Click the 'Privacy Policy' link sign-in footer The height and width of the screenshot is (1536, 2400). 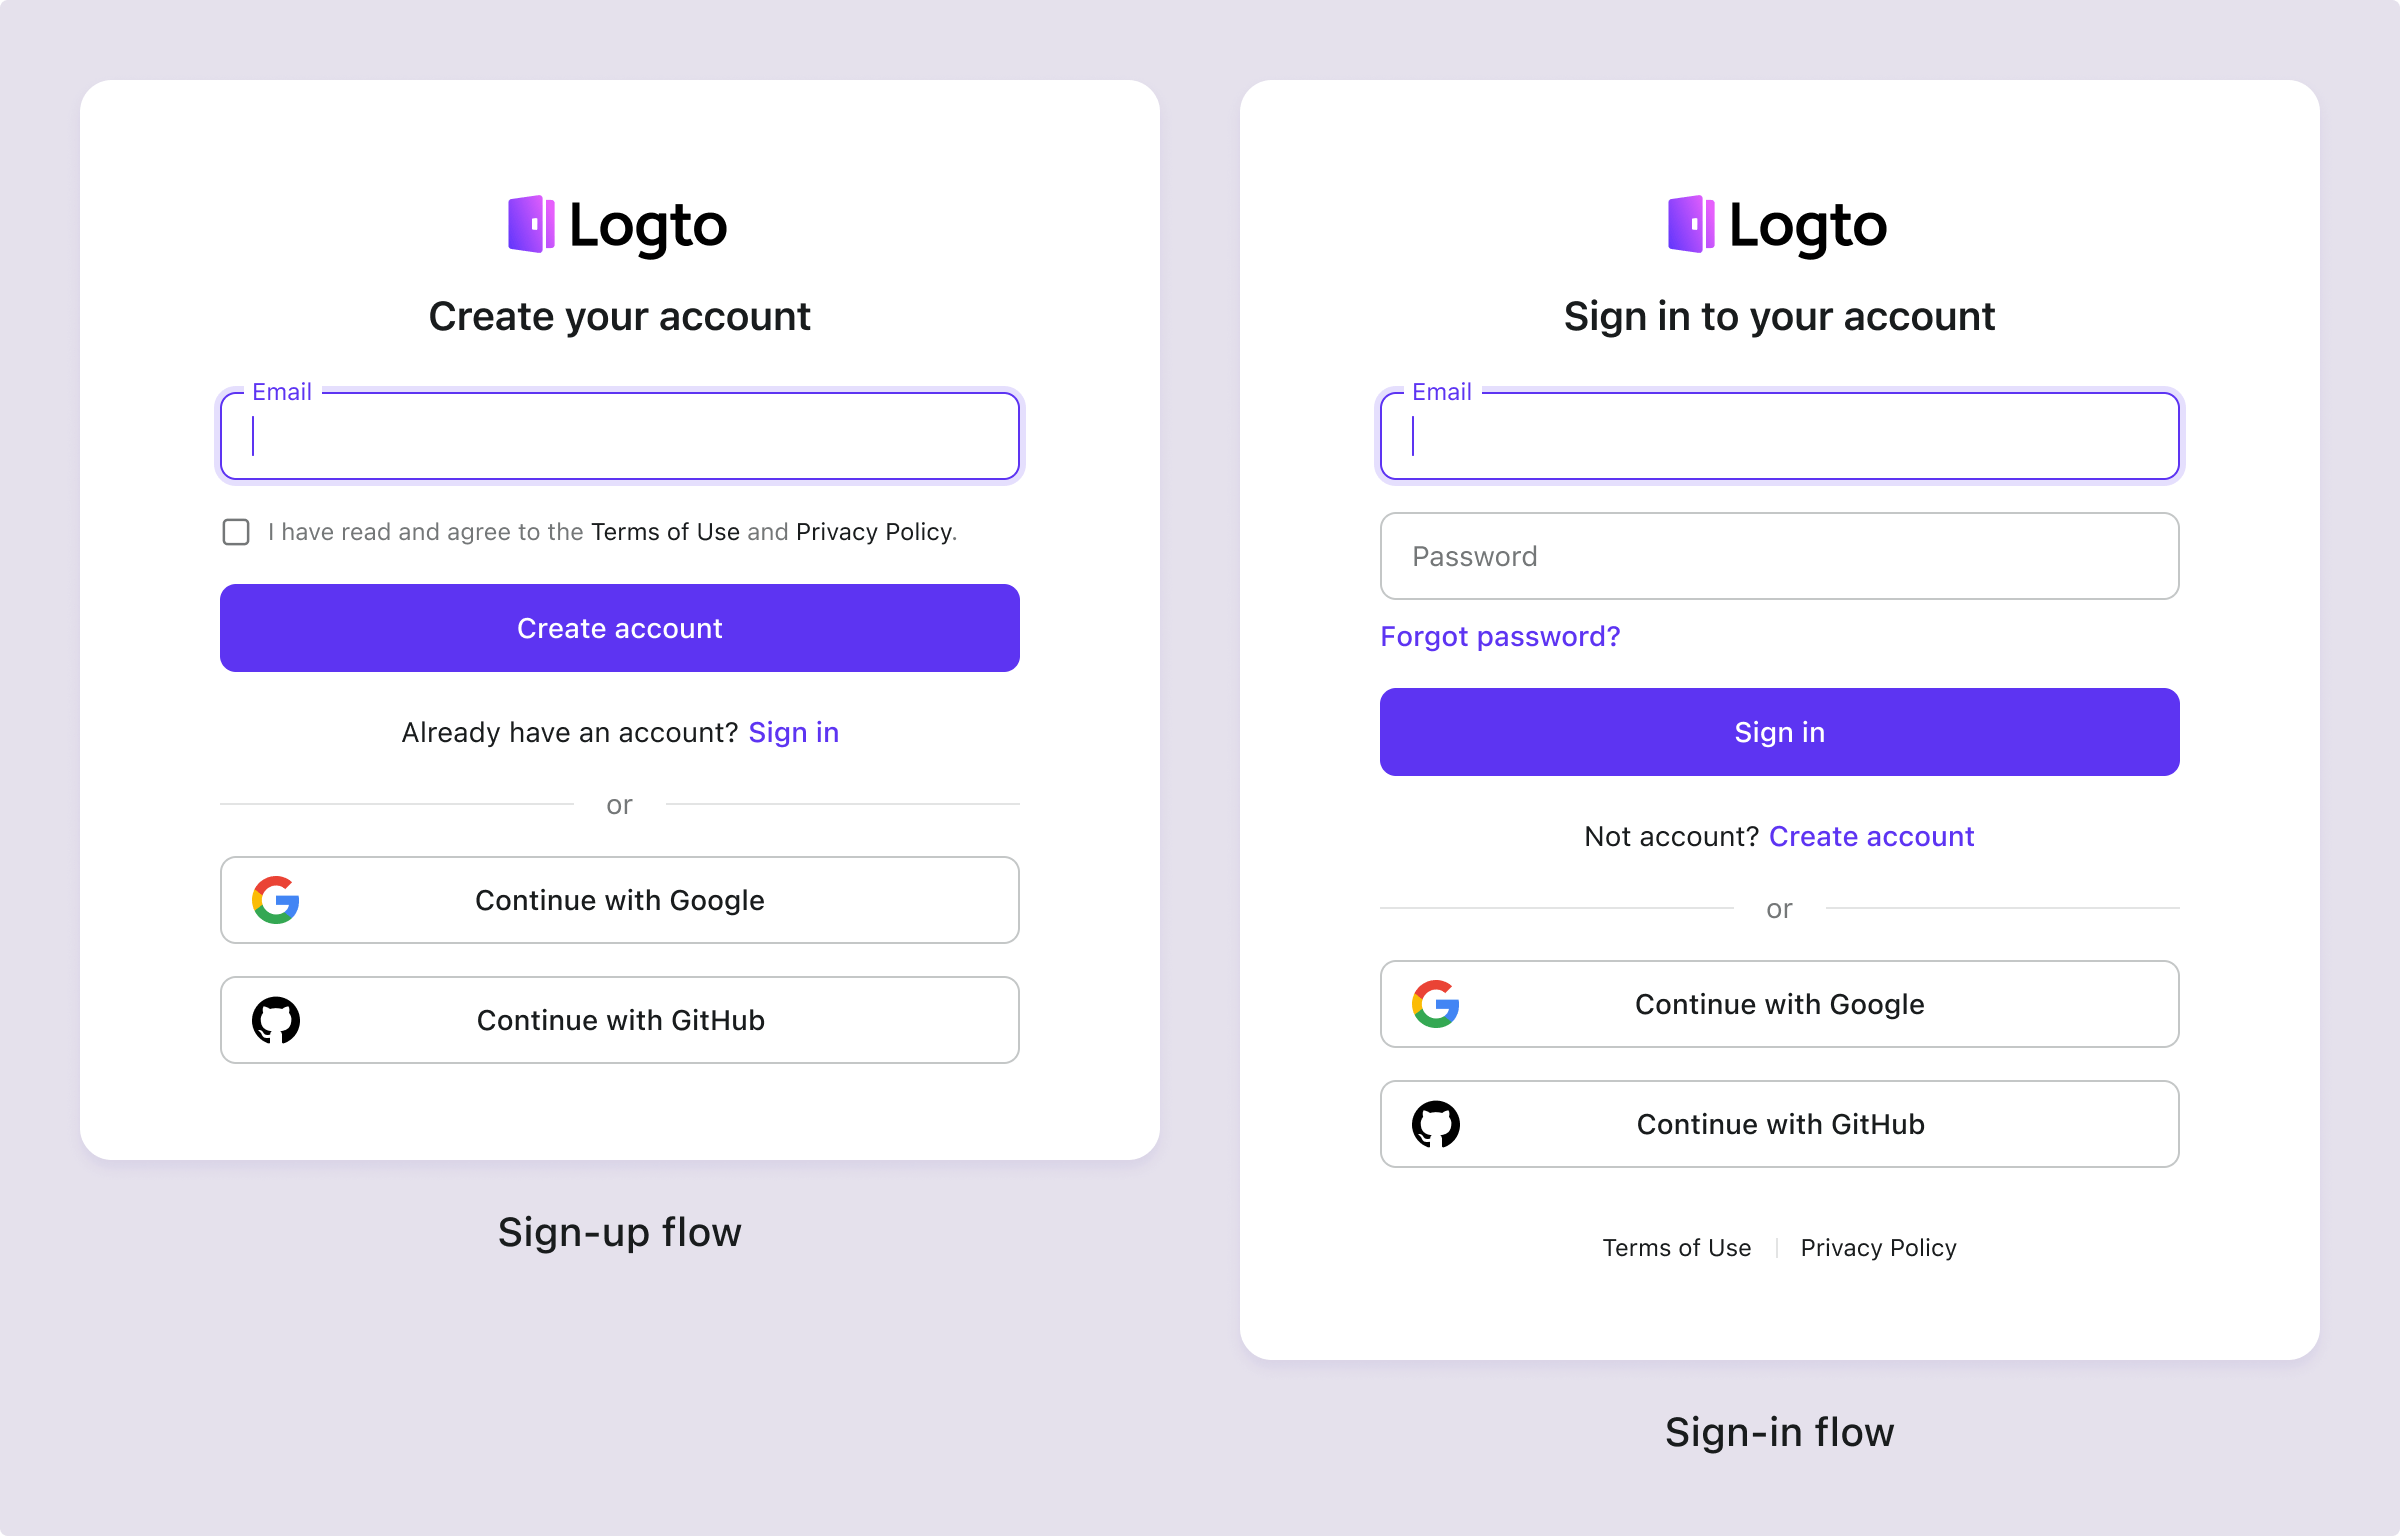[1879, 1247]
